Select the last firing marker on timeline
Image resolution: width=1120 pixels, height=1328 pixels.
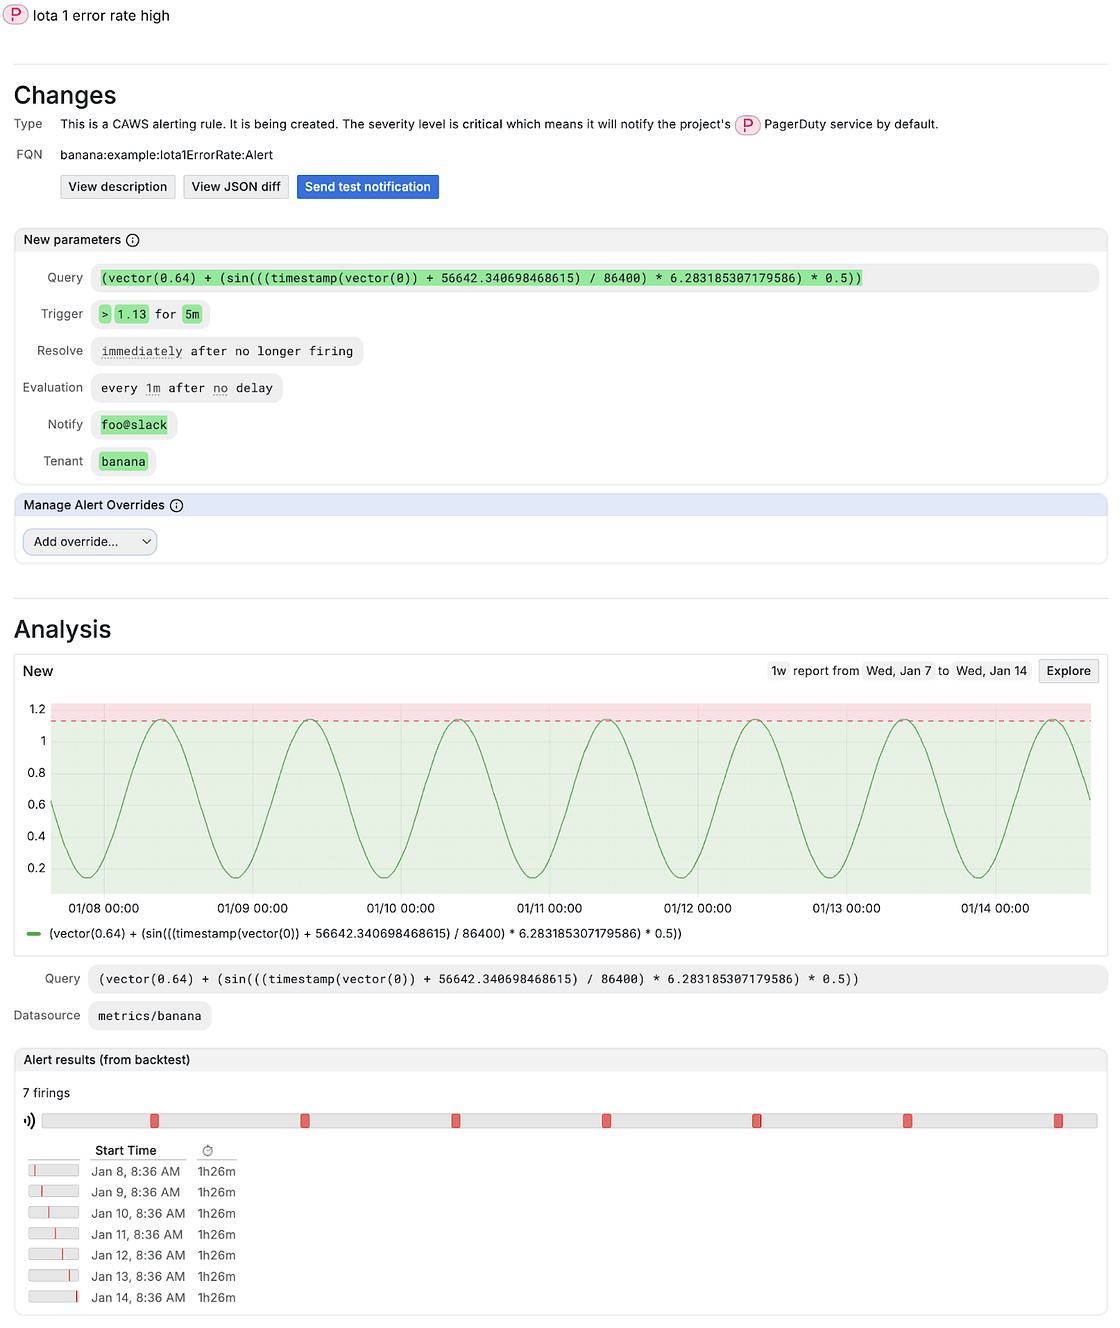pyautogui.click(x=1058, y=1121)
